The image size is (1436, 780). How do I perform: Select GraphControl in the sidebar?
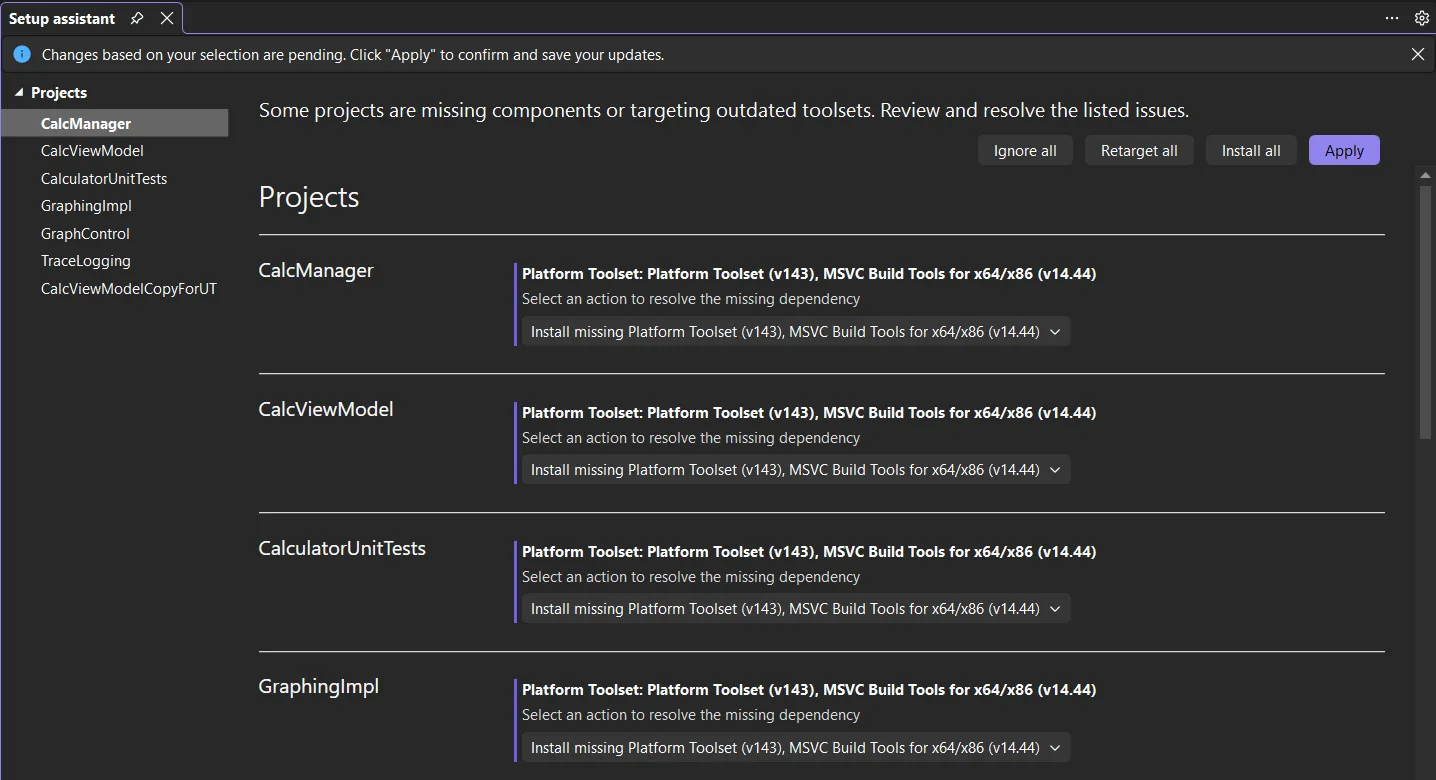(x=85, y=234)
